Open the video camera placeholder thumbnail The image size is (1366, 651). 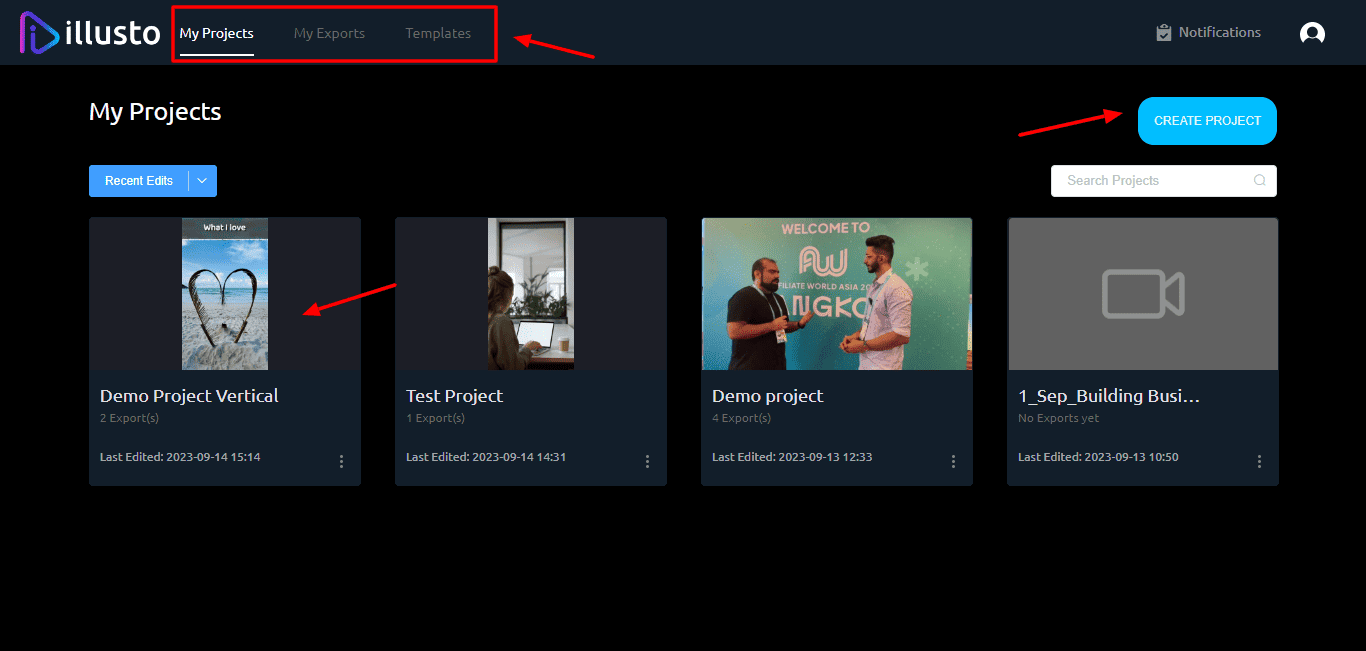1143,294
